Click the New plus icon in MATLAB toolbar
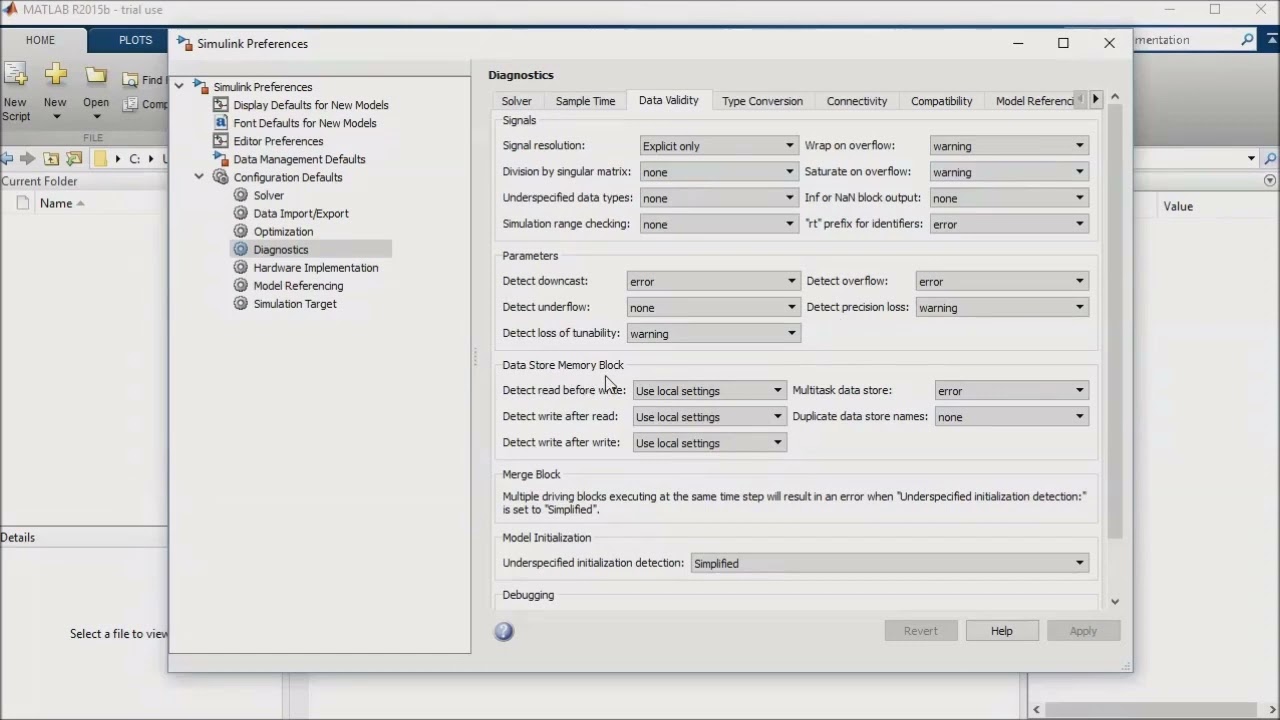The height and width of the screenshot is (720, 1280). click(x=56, y=74)
